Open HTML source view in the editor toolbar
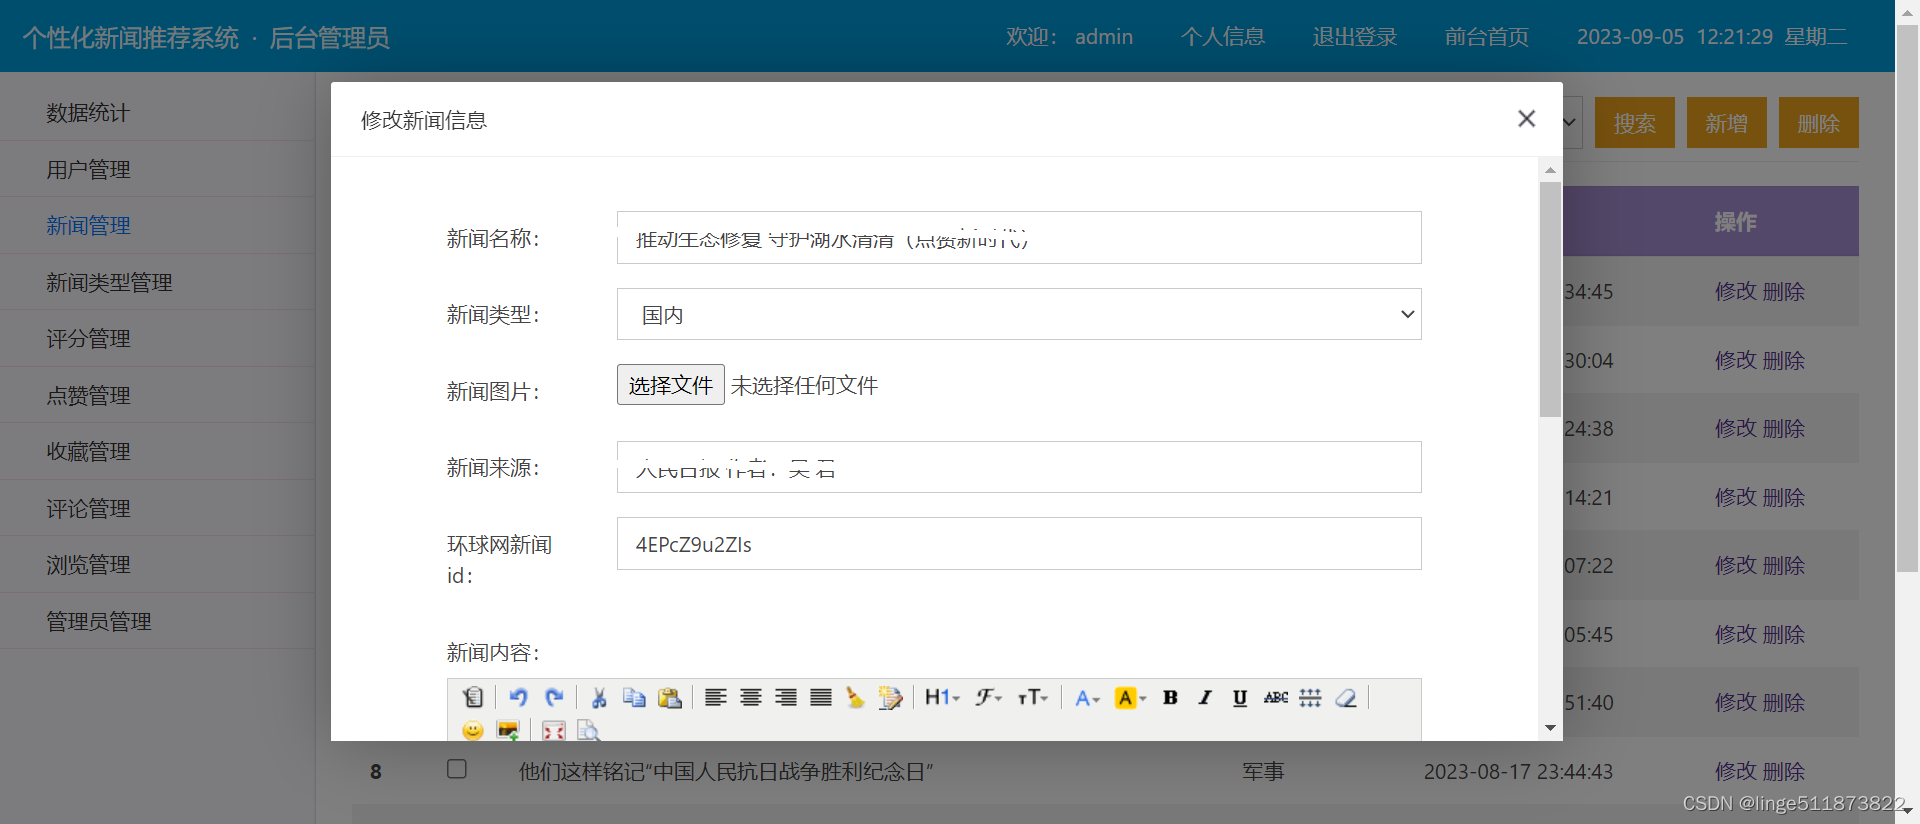This screenshot has height=824, width=1920. [473, 697]
